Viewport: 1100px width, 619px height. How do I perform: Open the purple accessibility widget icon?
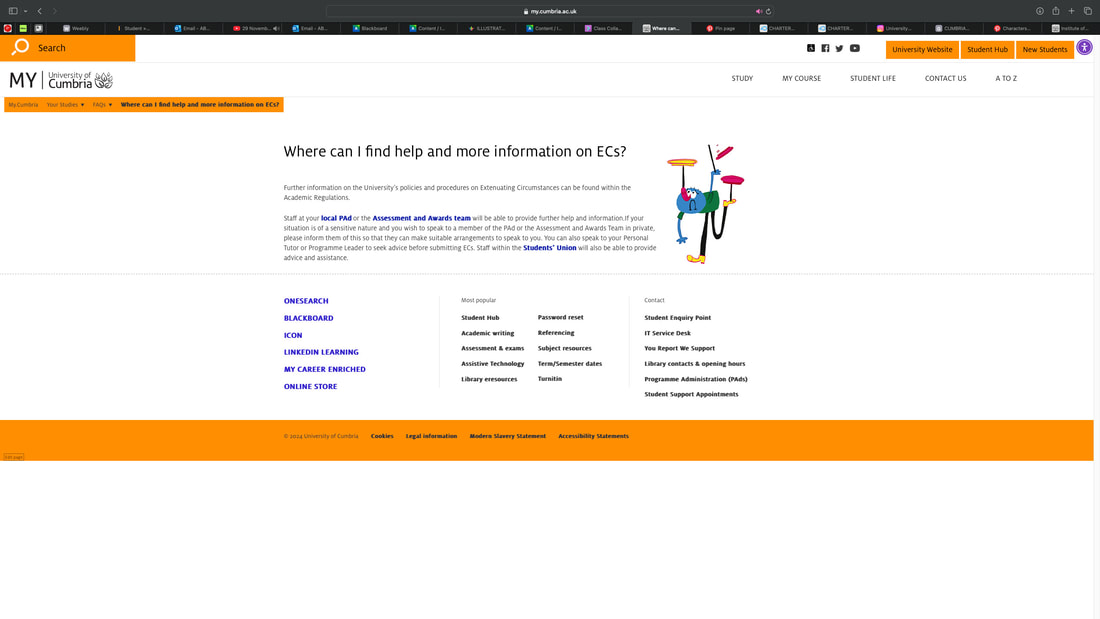point(1084,47)
